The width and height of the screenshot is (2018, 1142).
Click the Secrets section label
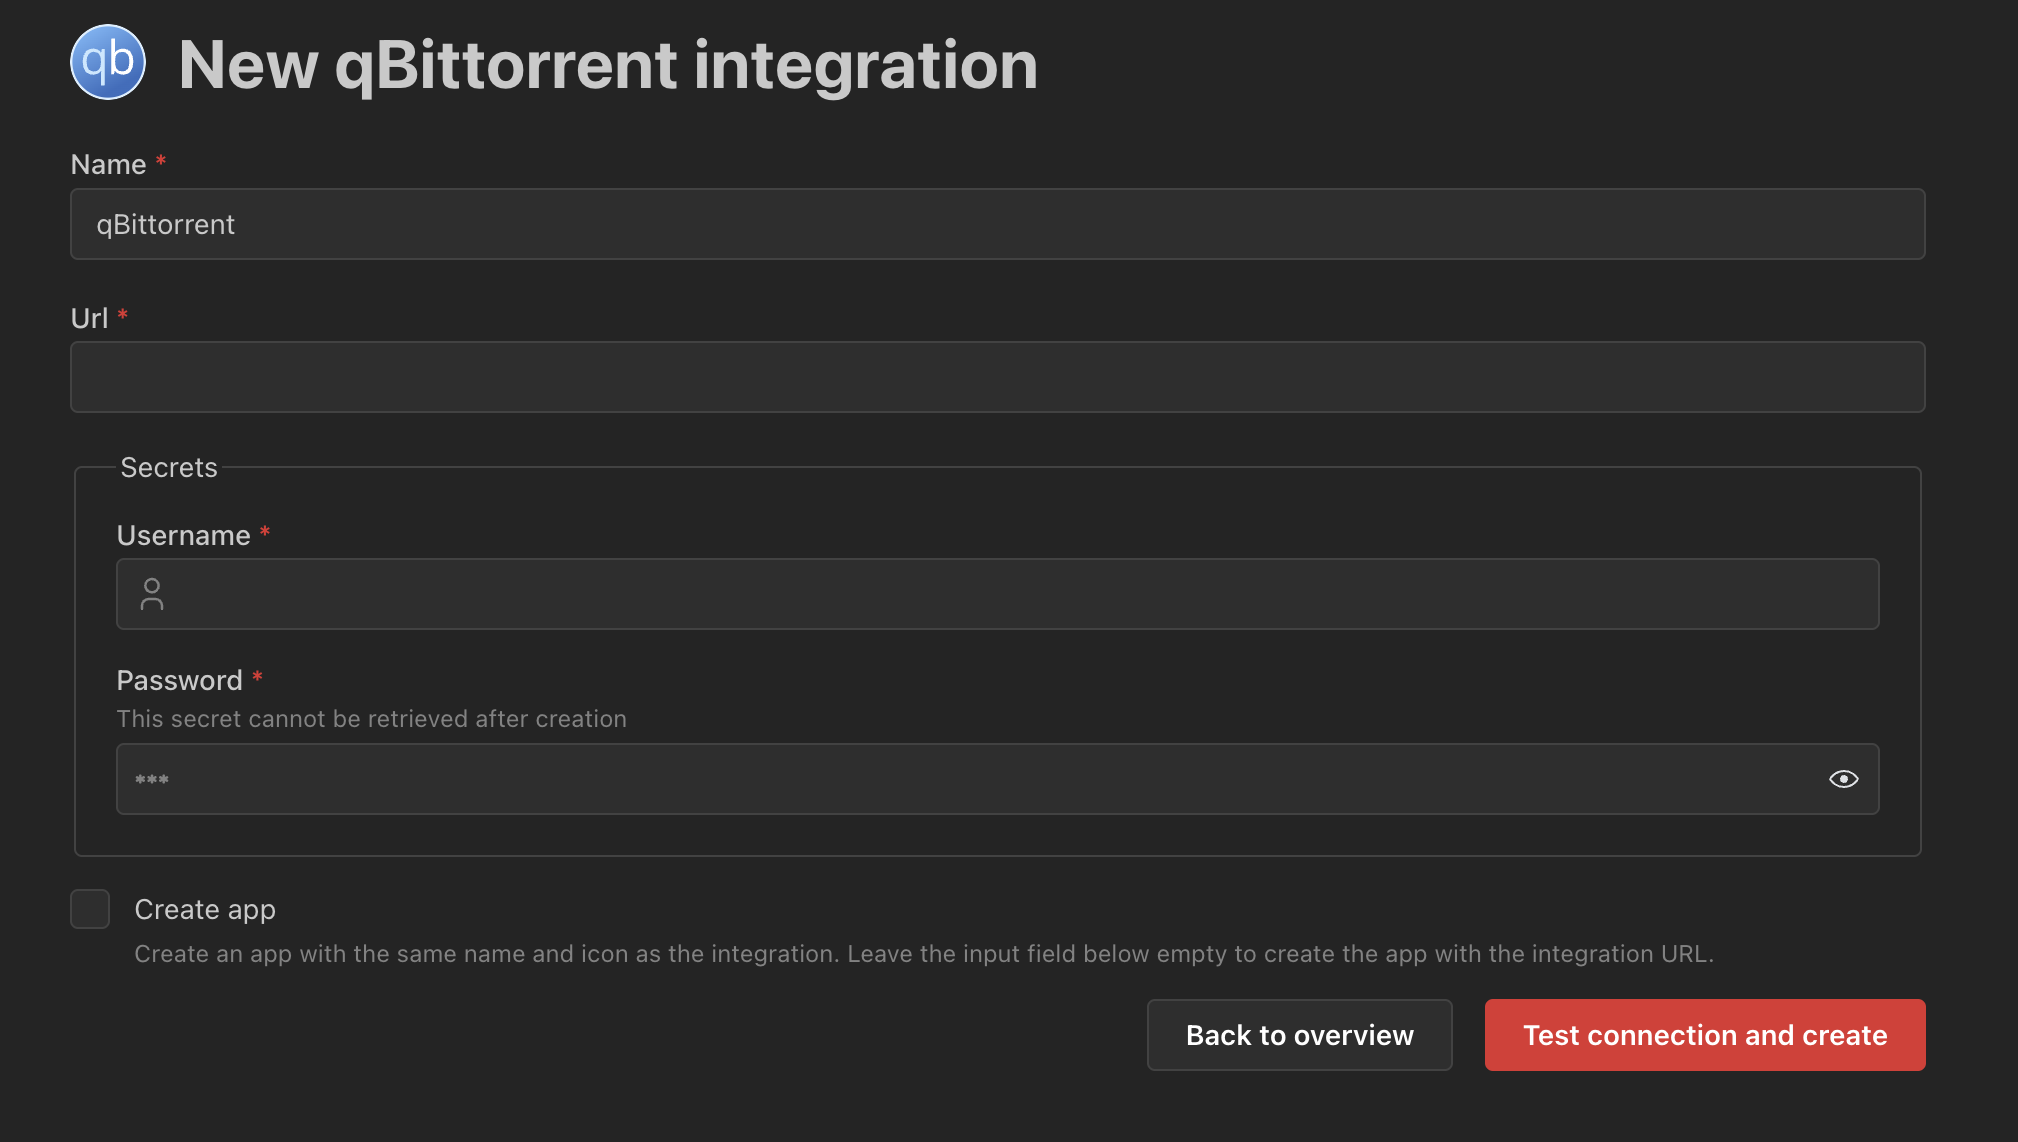168,467
